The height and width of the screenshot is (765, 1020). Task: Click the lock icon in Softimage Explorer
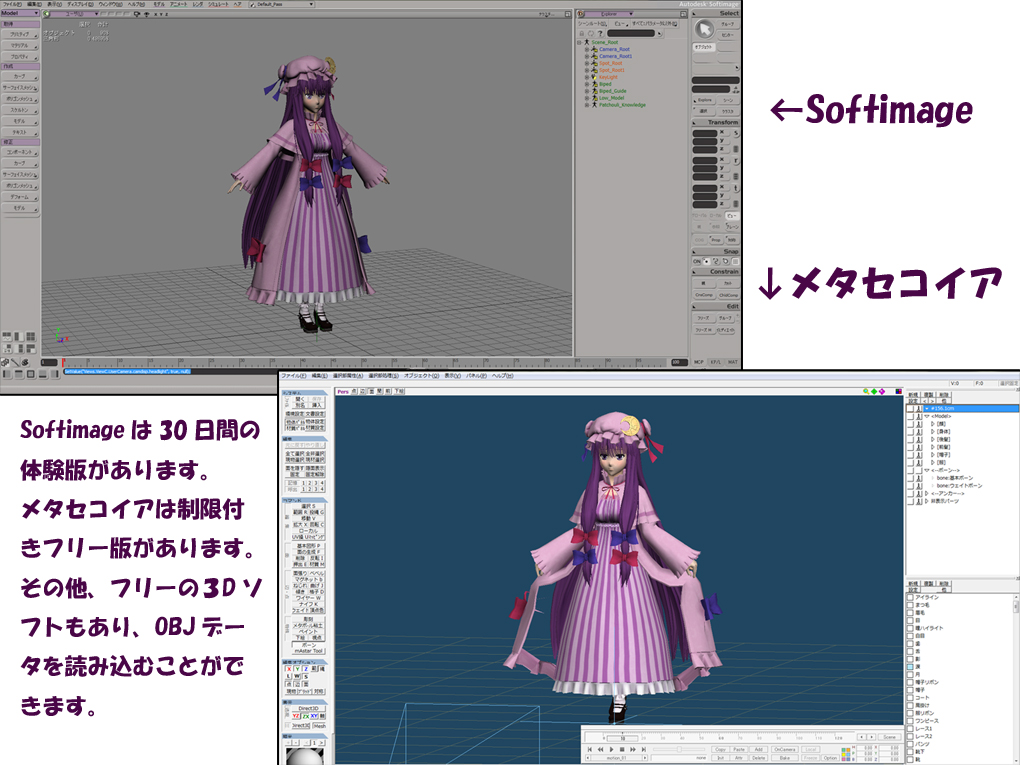(x=582, y=34)
